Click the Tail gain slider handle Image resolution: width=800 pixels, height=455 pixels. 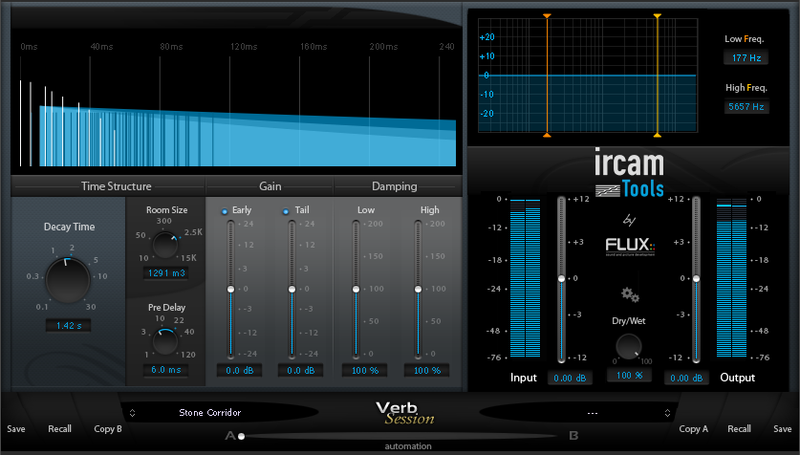tap(292, 289)
